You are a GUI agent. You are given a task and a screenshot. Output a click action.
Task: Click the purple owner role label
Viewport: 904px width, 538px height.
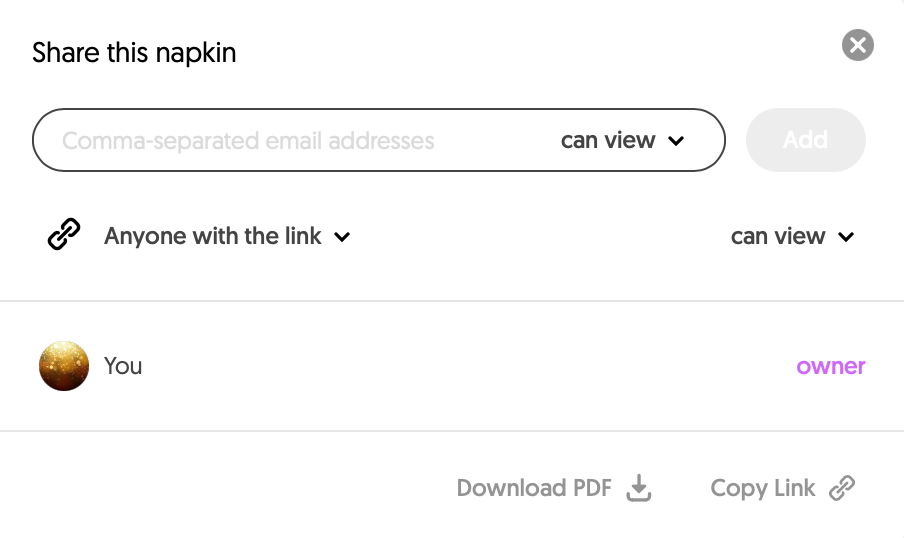[x=831, y=366]
